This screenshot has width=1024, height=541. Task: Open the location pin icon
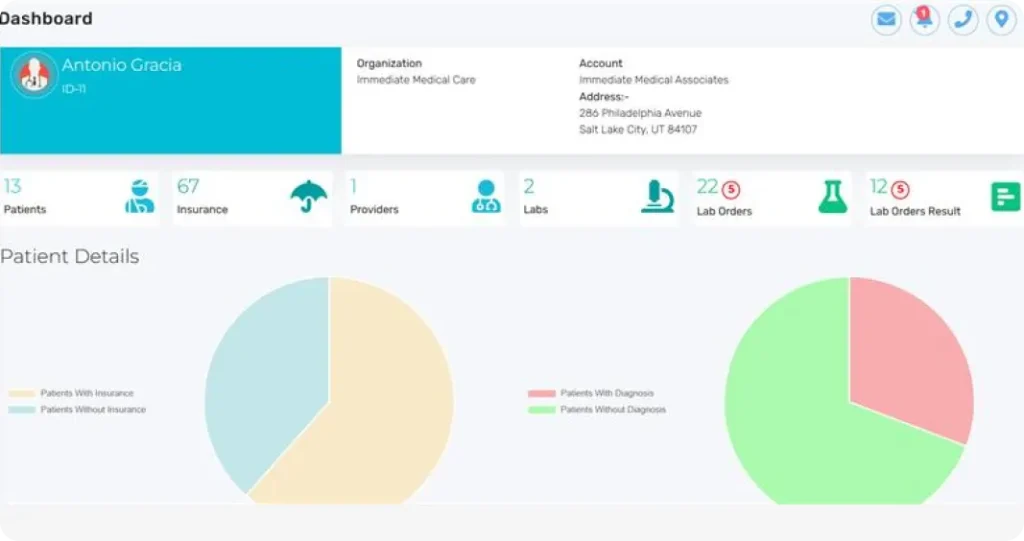pos(1001,19)
